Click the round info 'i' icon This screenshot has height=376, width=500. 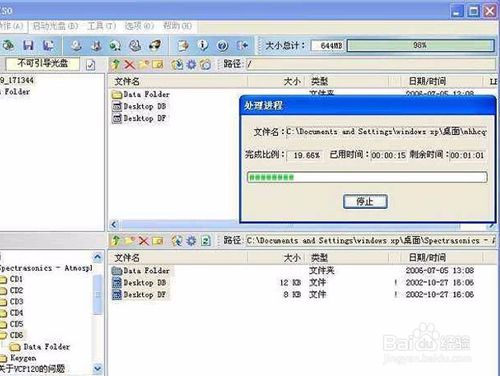click(x=203, y=45)
